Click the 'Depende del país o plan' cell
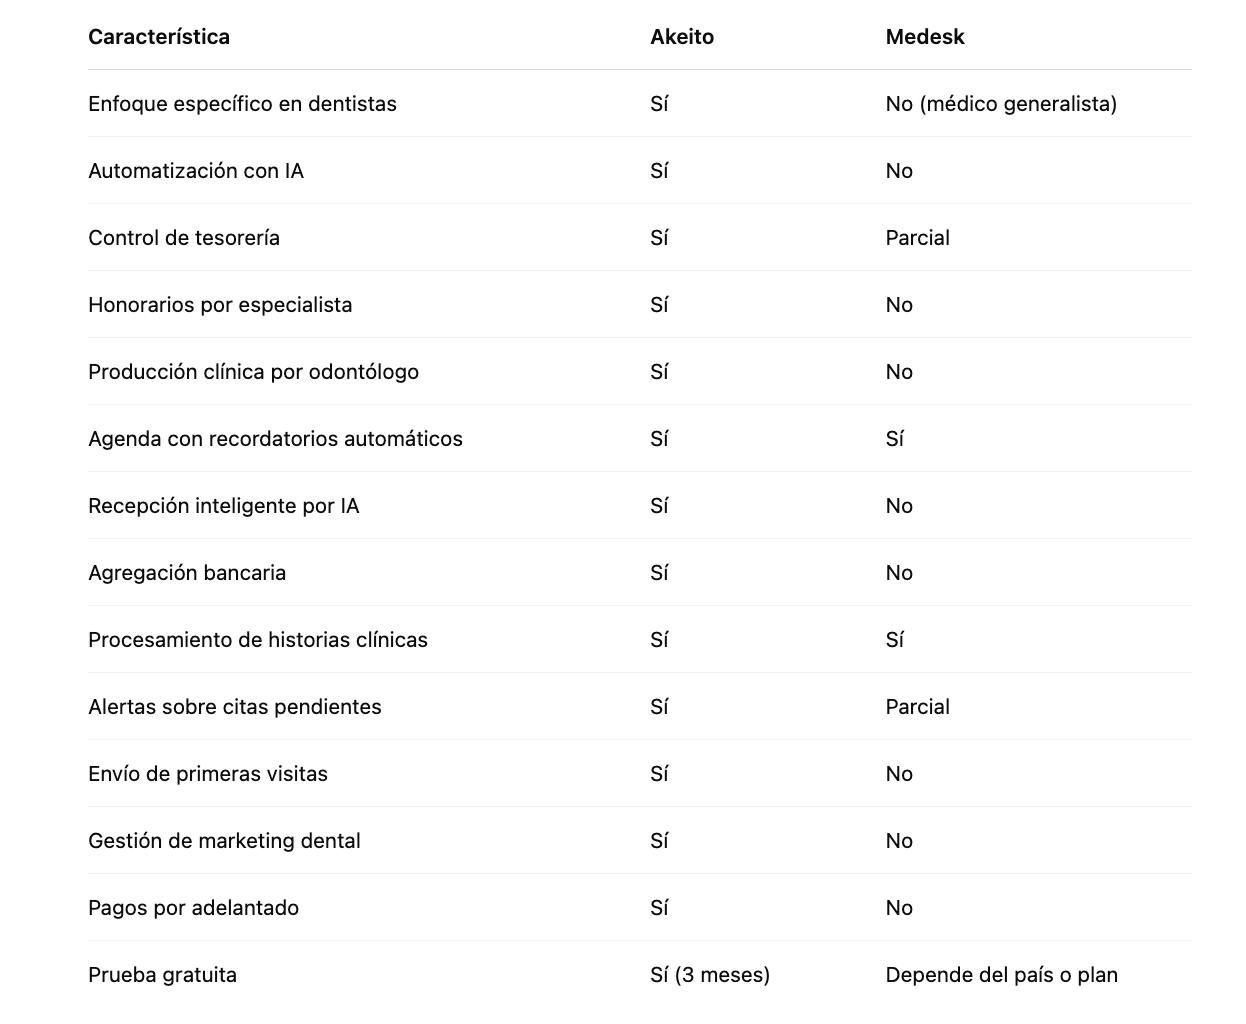This screenshot has width=1246, height=1024. [x=1001, y=975]
